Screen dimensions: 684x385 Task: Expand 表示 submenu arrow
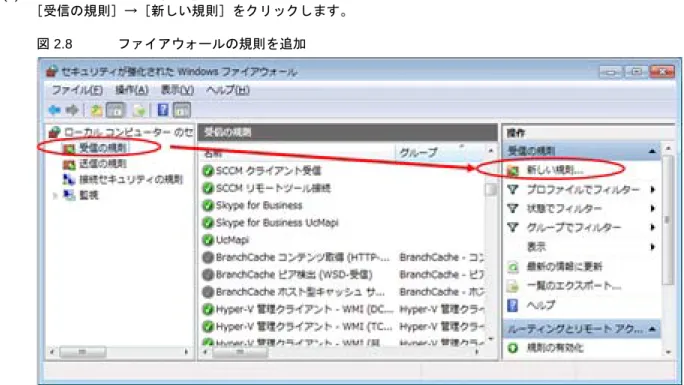tap(653, 247)
